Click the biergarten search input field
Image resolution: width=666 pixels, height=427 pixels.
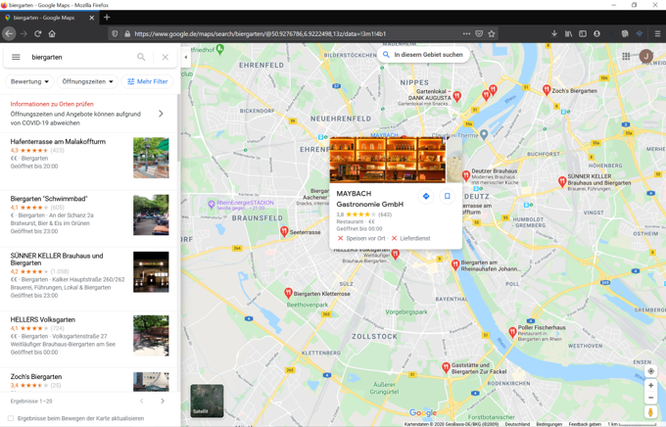point(81,57)
